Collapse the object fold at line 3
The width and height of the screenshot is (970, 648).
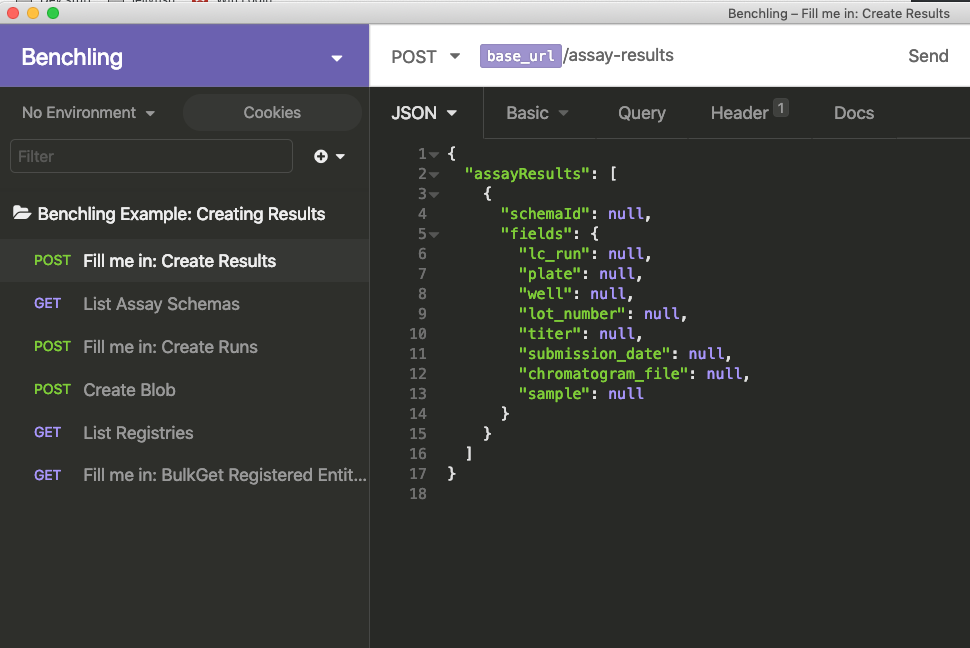click(x=434, y=194)
